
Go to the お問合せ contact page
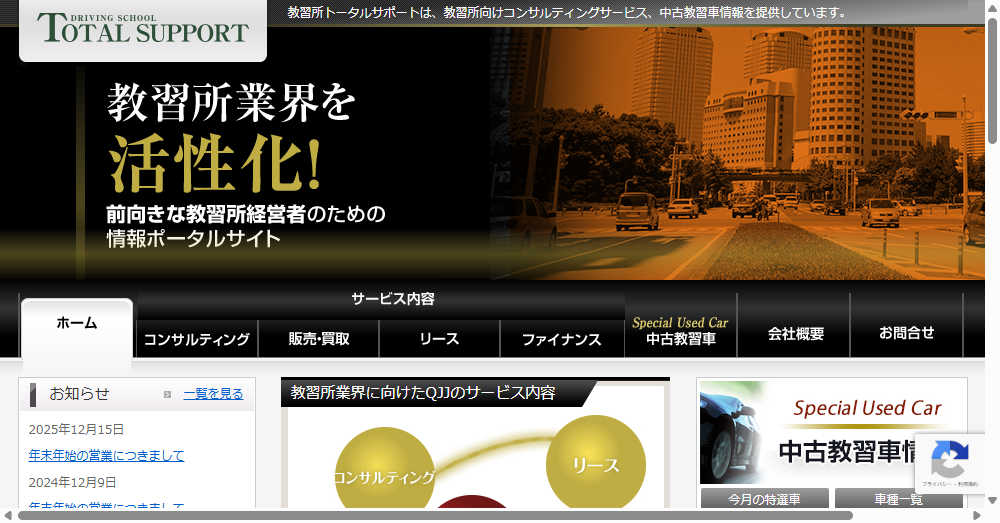(x=907, y=333)
